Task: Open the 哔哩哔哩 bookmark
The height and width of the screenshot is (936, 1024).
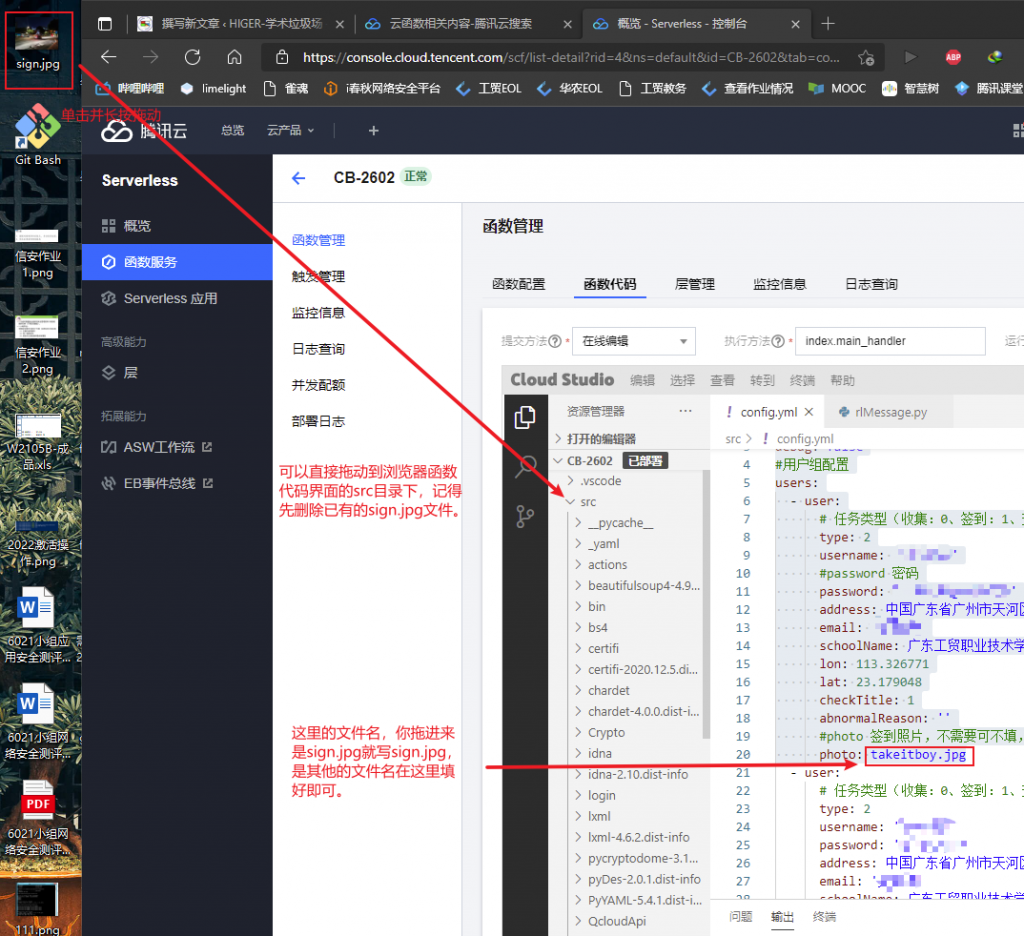Action: click(x=129, y=88)
